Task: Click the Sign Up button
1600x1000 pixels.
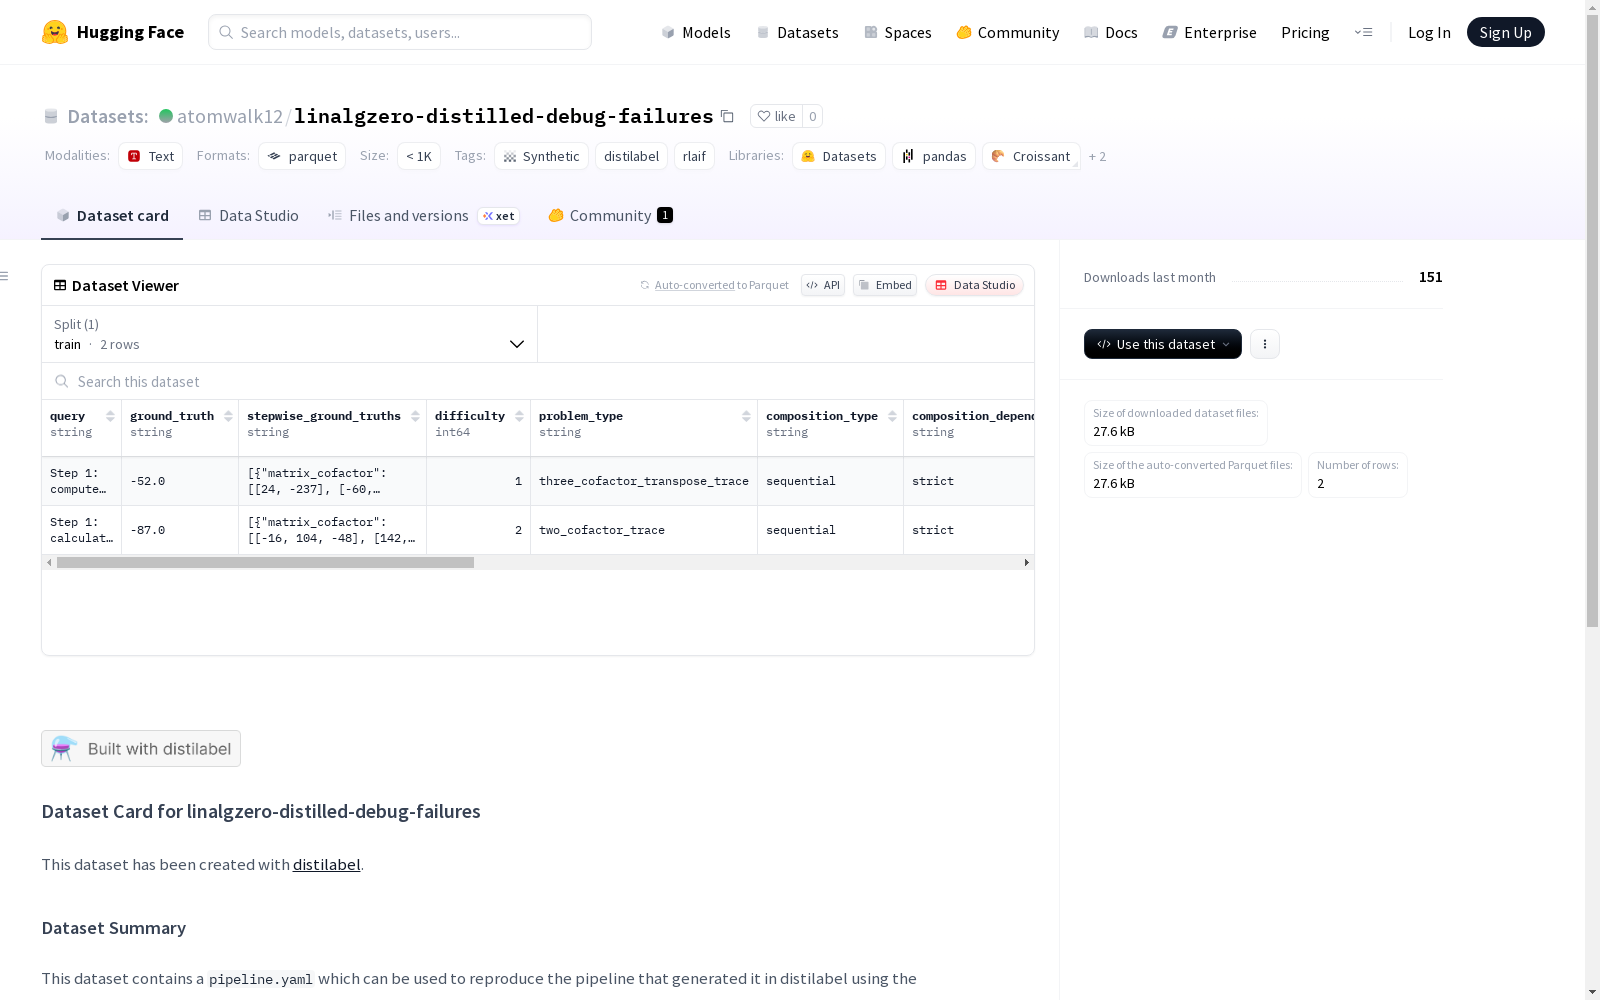Action: coord(1506,32)
